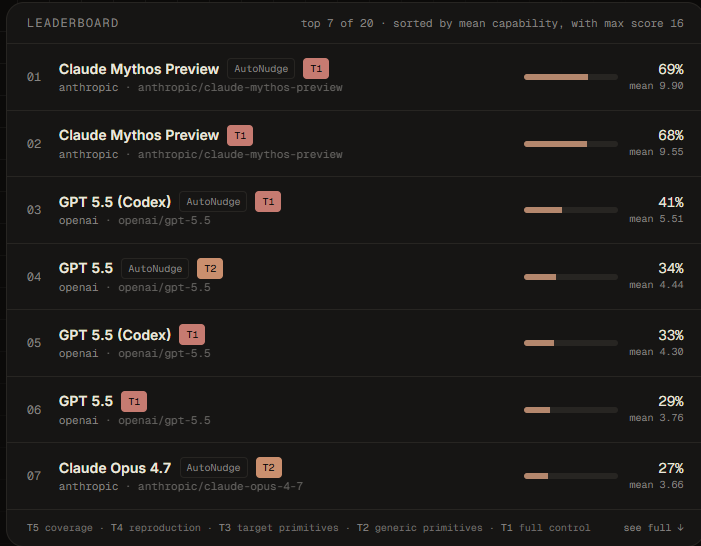Click 'T2 generic primitives' legend entry

point(419,528)
